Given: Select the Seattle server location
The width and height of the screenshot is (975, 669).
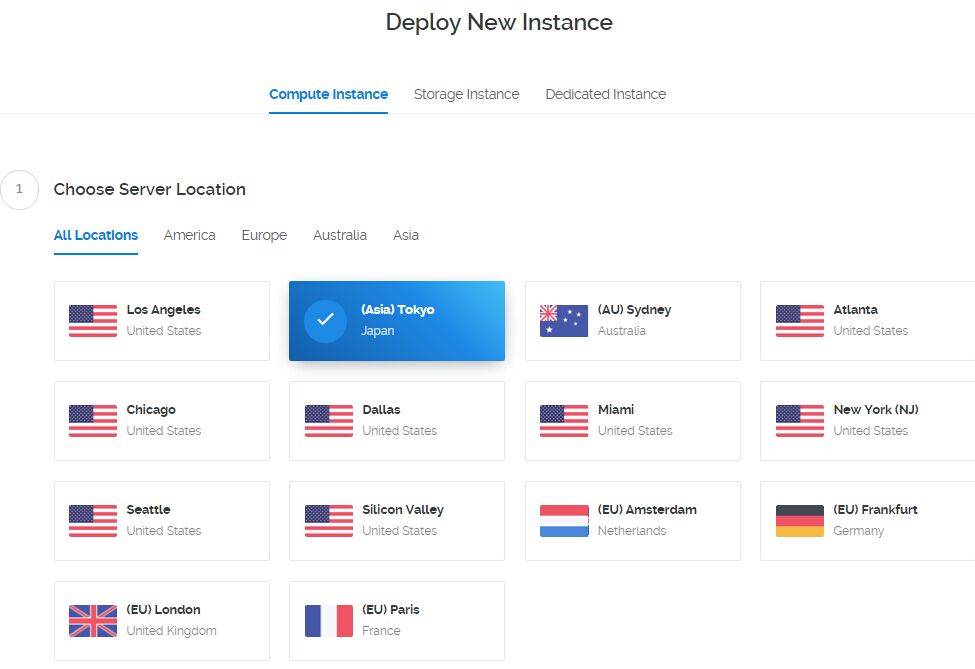Looking at the screenshot, I should tap(162, 520).
